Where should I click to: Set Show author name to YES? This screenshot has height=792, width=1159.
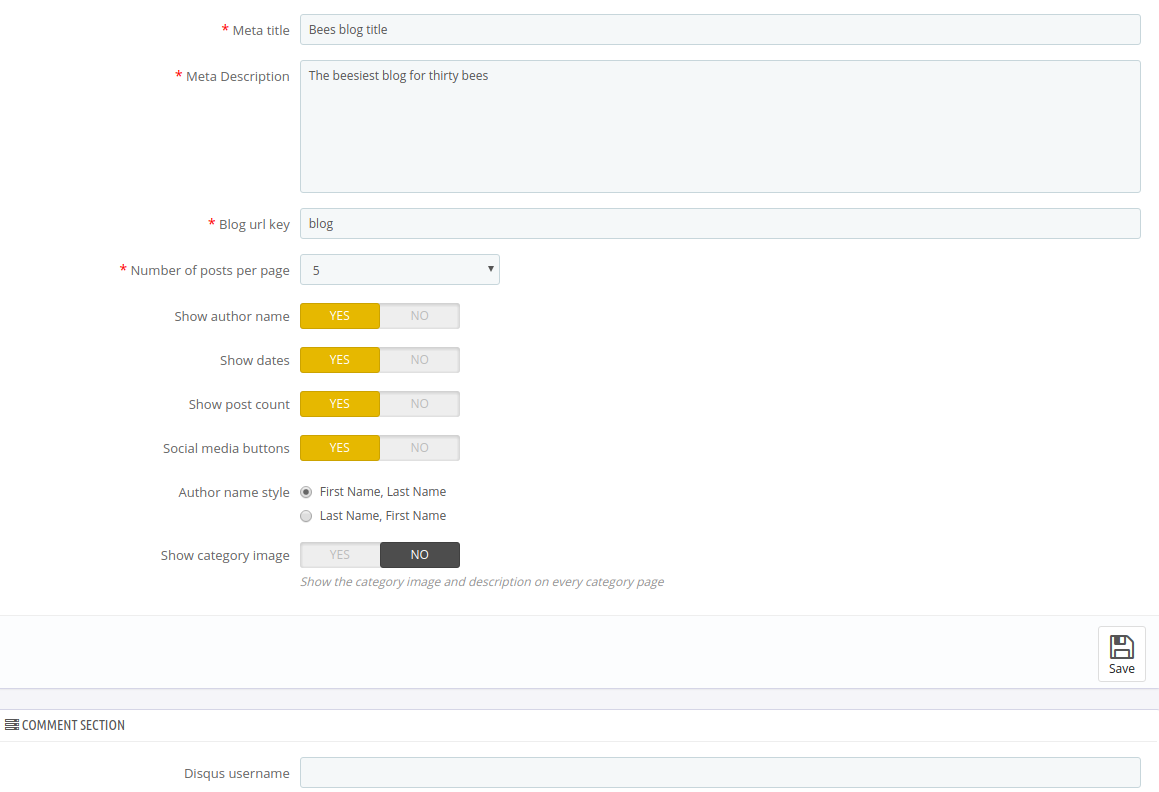(340, 316)
